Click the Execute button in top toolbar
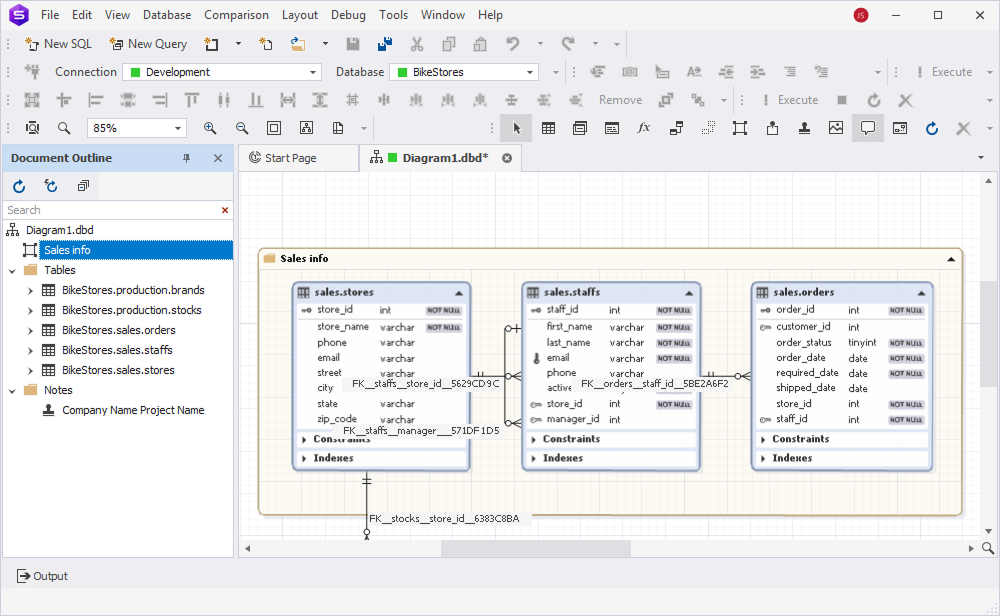This screenshot has height=616, width=1000. 945,72
